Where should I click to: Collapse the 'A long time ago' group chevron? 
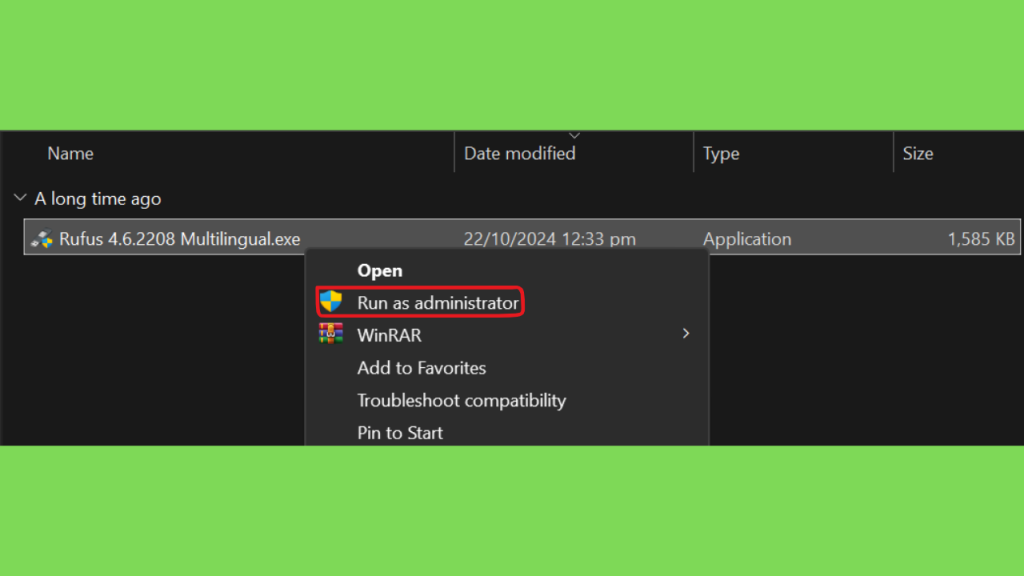[20, 198]
